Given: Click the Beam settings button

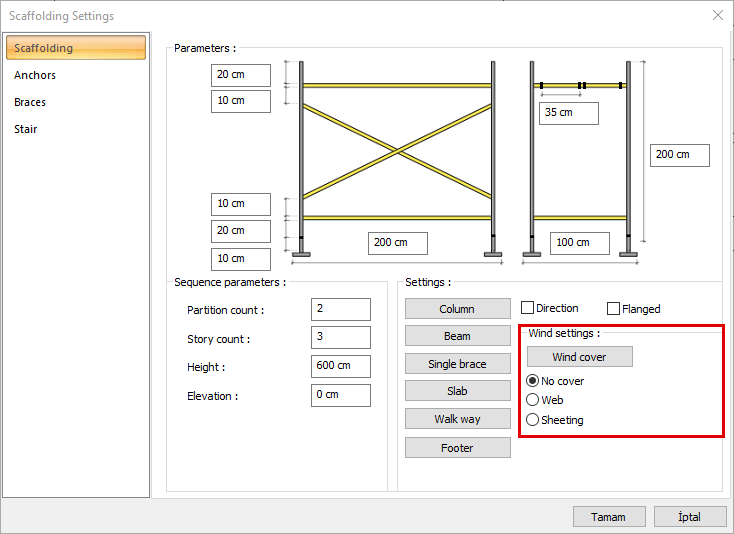Looking at the screenshot, I should click(457, 336).
